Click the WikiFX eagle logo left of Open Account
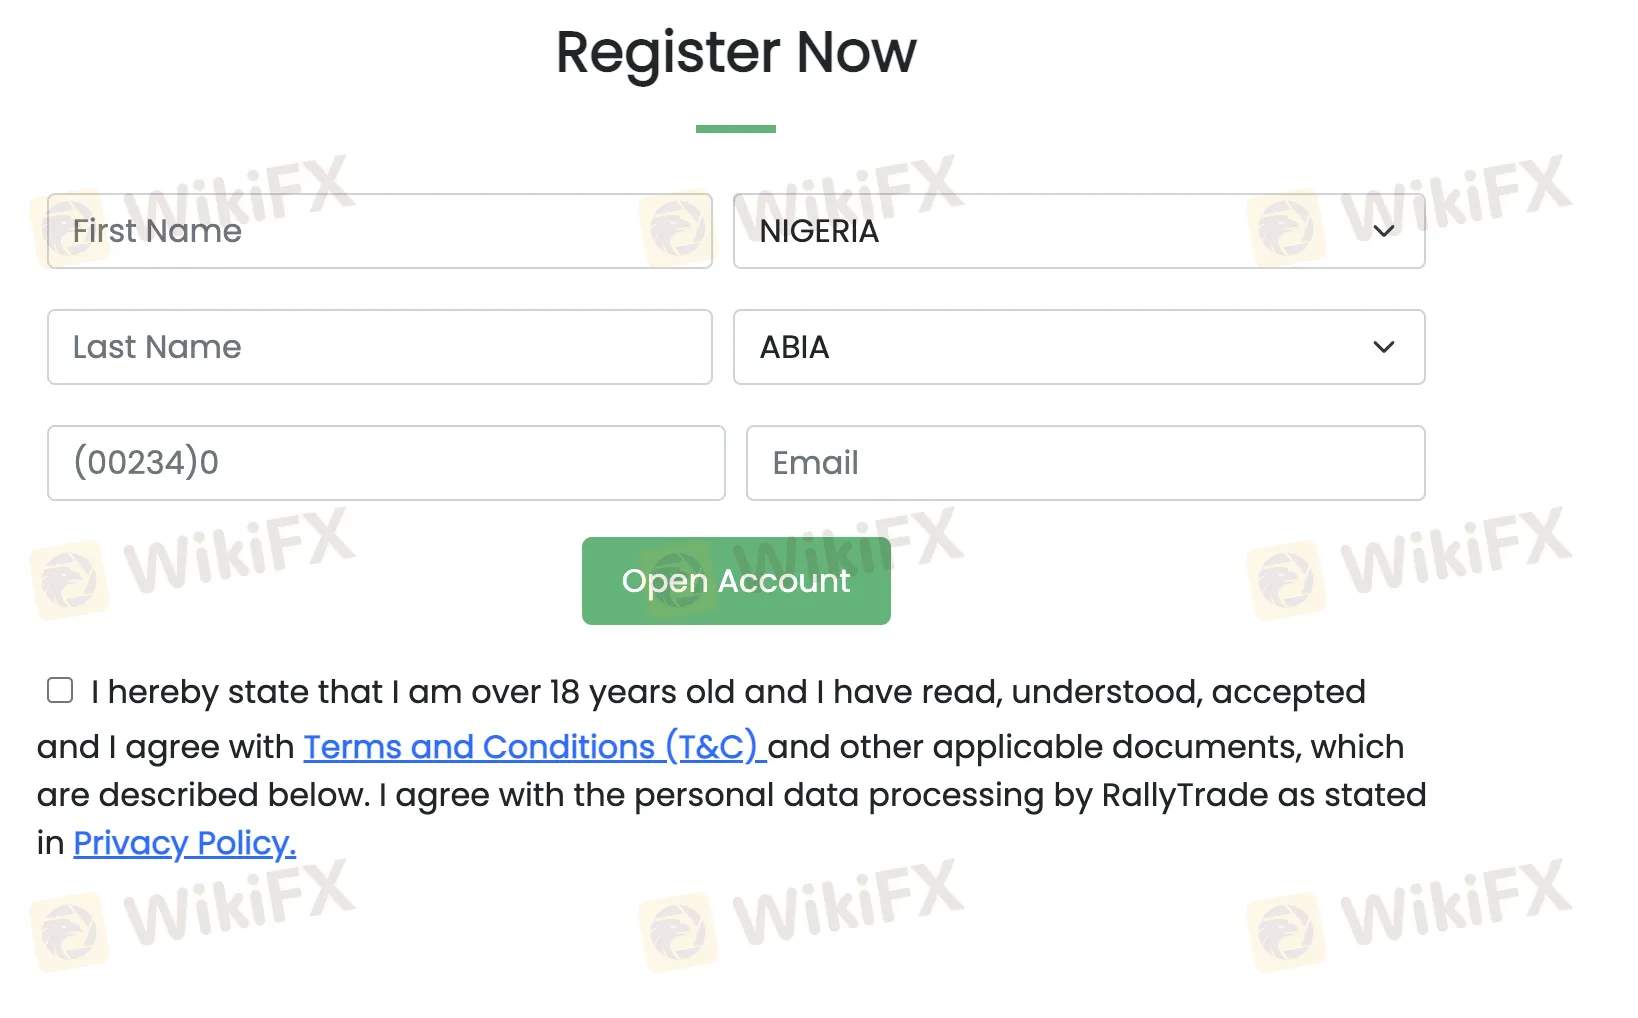The width and height of the screenshot is (1638, 1018). click(x=68, y=580)
